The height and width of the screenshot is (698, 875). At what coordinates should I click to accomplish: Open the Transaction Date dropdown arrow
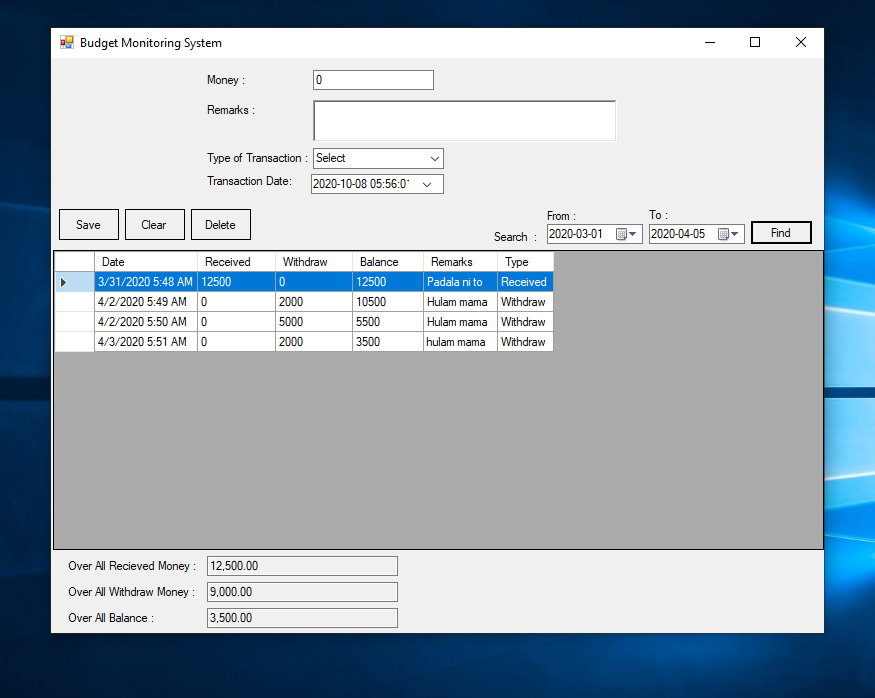427,184
